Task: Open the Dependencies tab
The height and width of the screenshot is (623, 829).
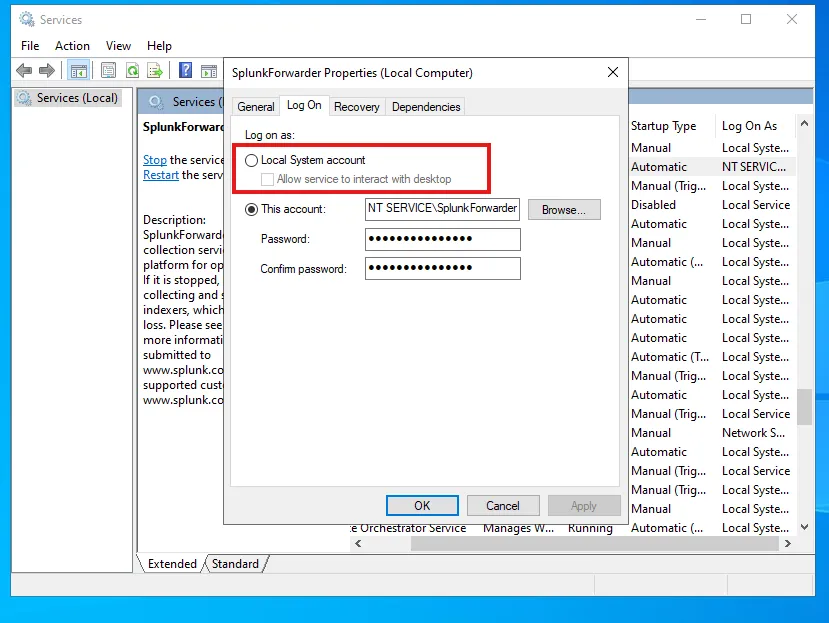Action: (x=426, y=107)
